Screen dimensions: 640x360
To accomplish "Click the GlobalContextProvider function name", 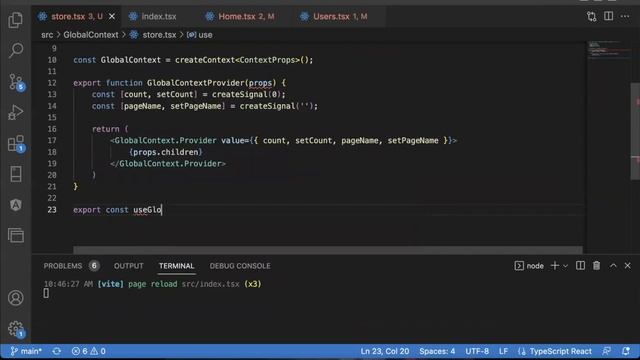I will pos(196,83).
